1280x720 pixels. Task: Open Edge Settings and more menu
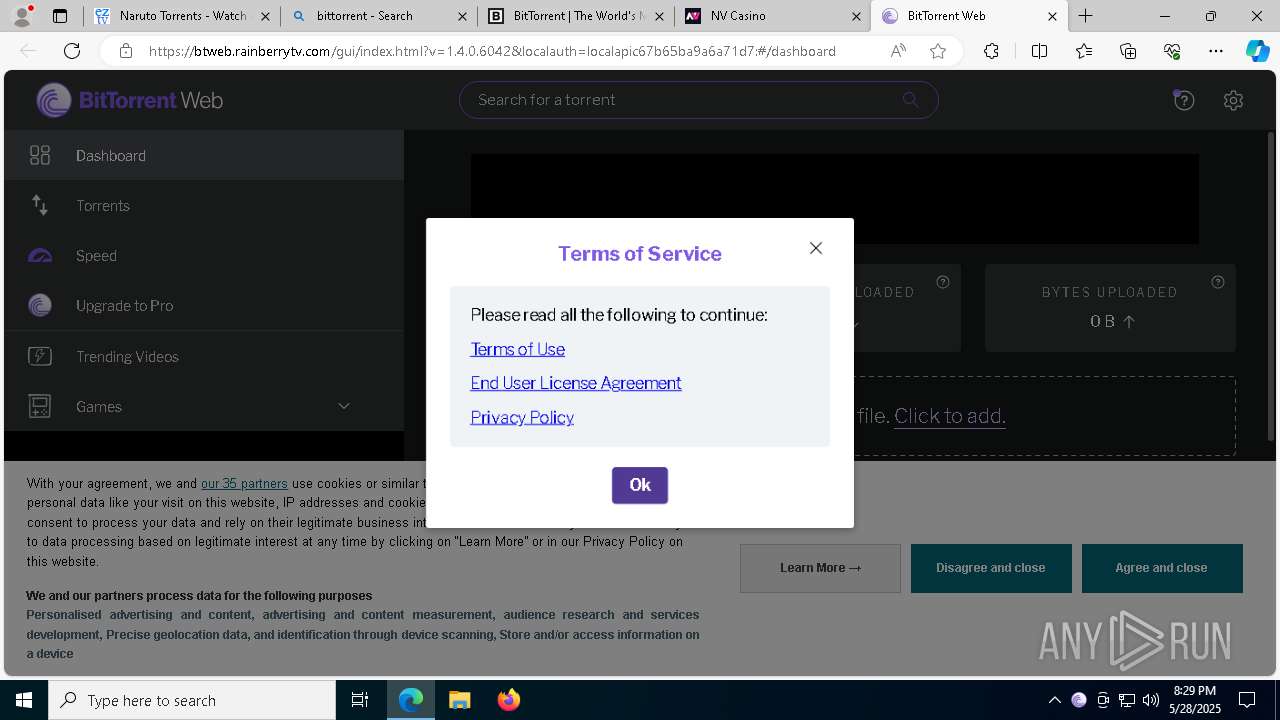pos(1216,51)
